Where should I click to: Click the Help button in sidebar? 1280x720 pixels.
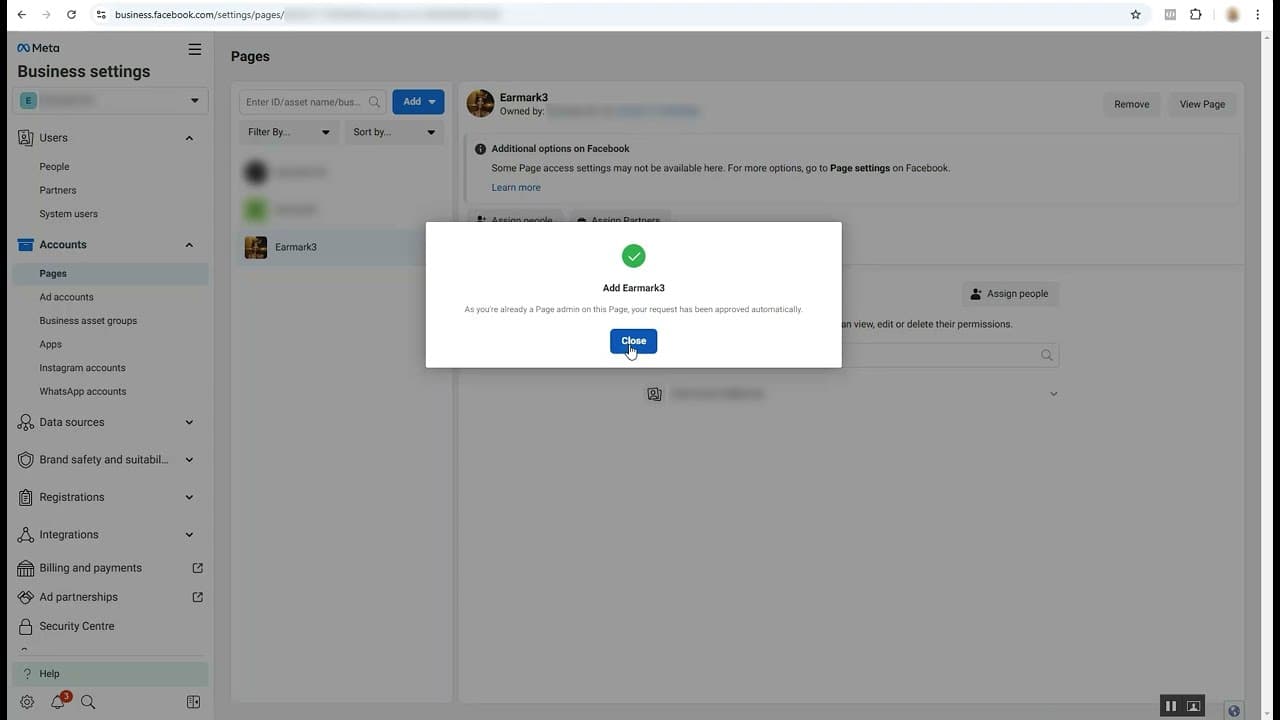pos(111,674)
